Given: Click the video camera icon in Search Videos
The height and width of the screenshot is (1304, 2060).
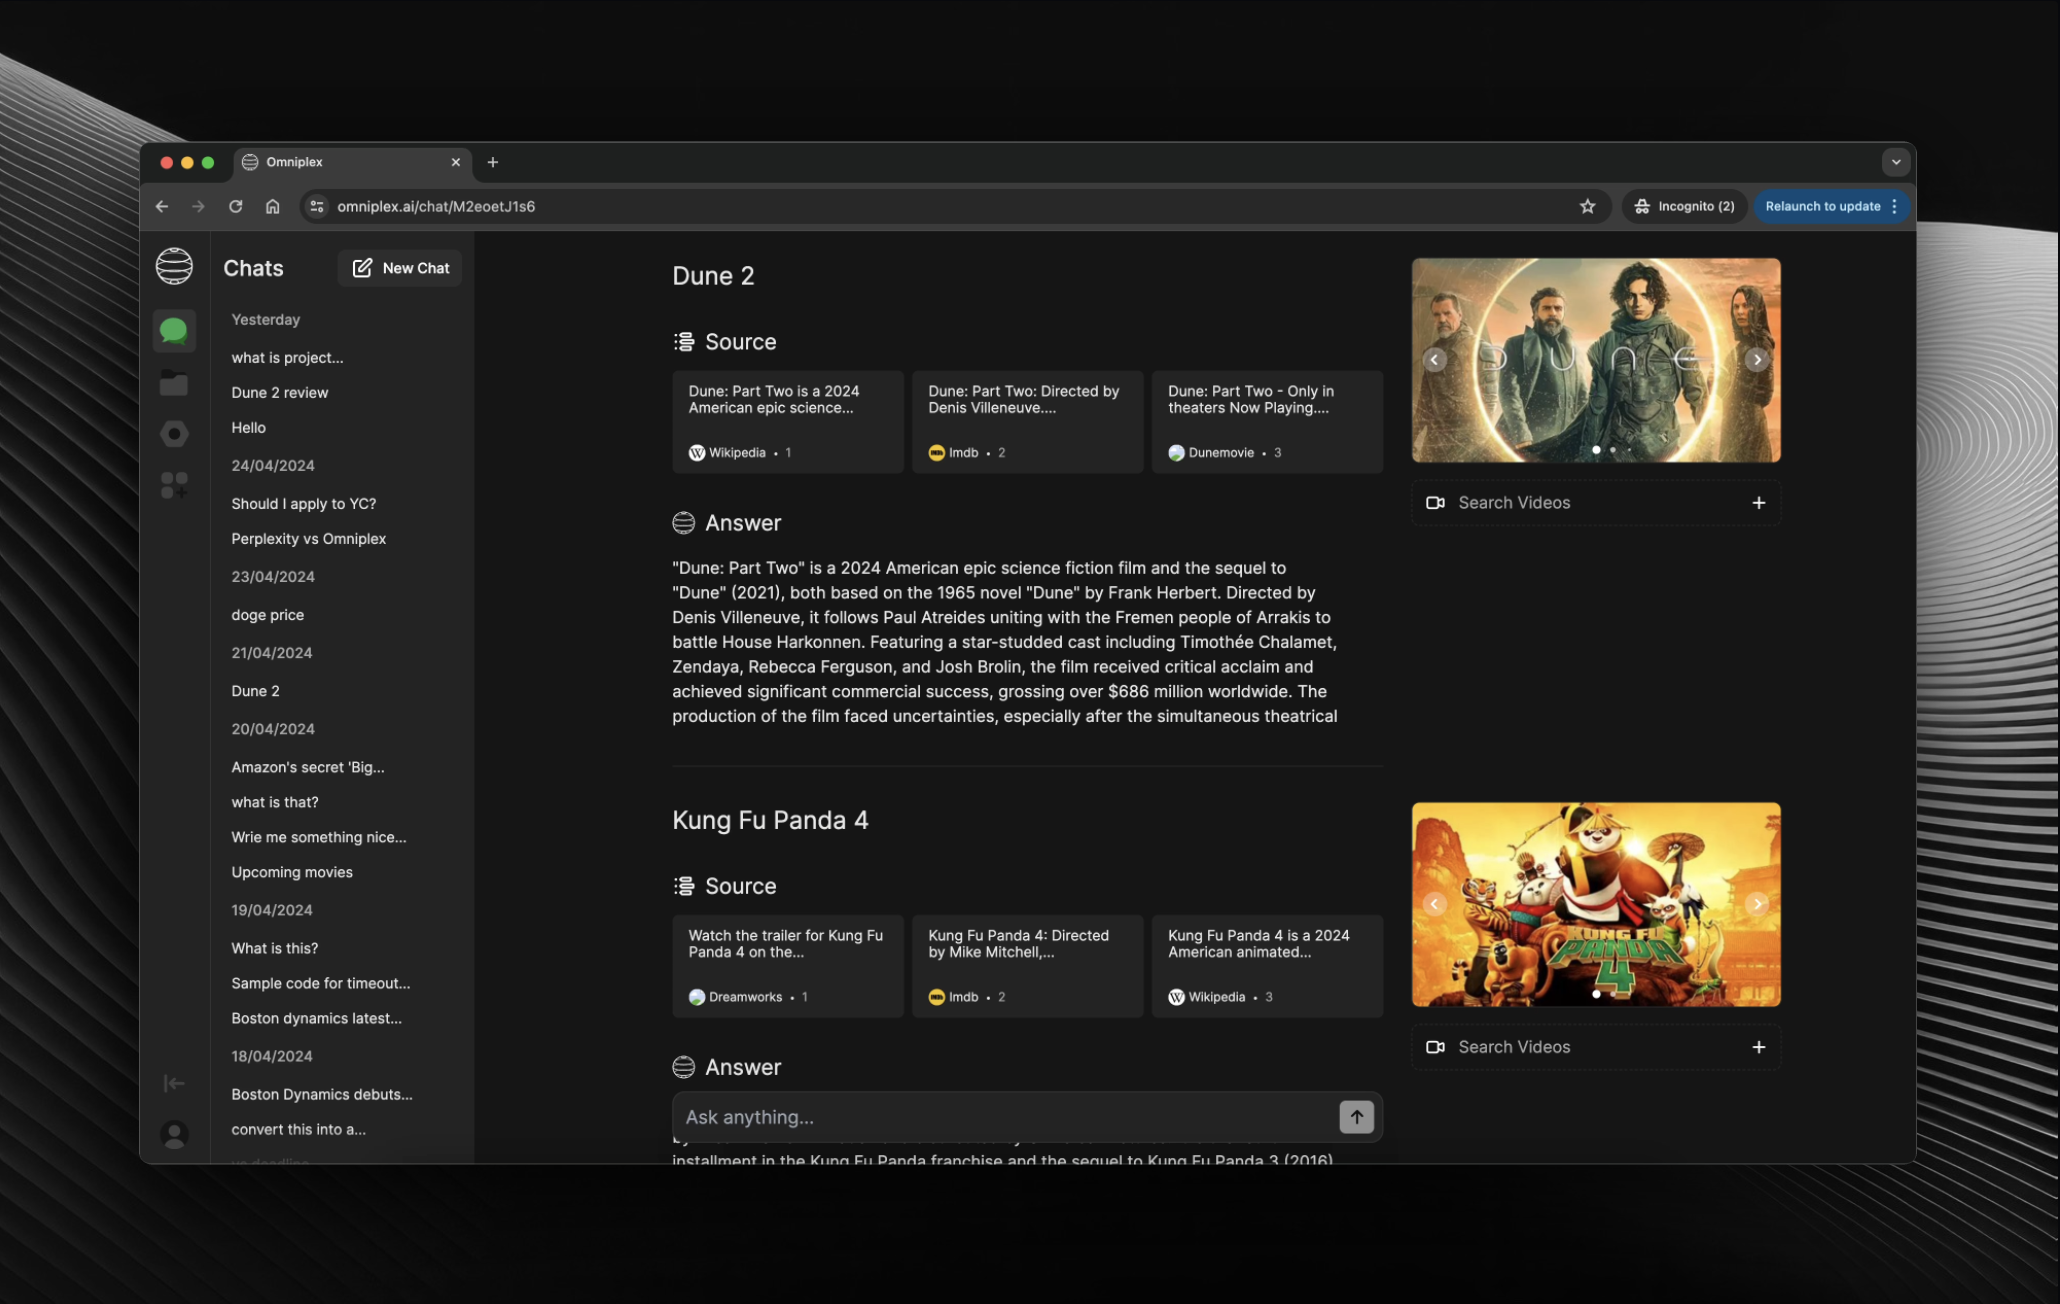Looking at the screenshot, I should (1435, 502).
